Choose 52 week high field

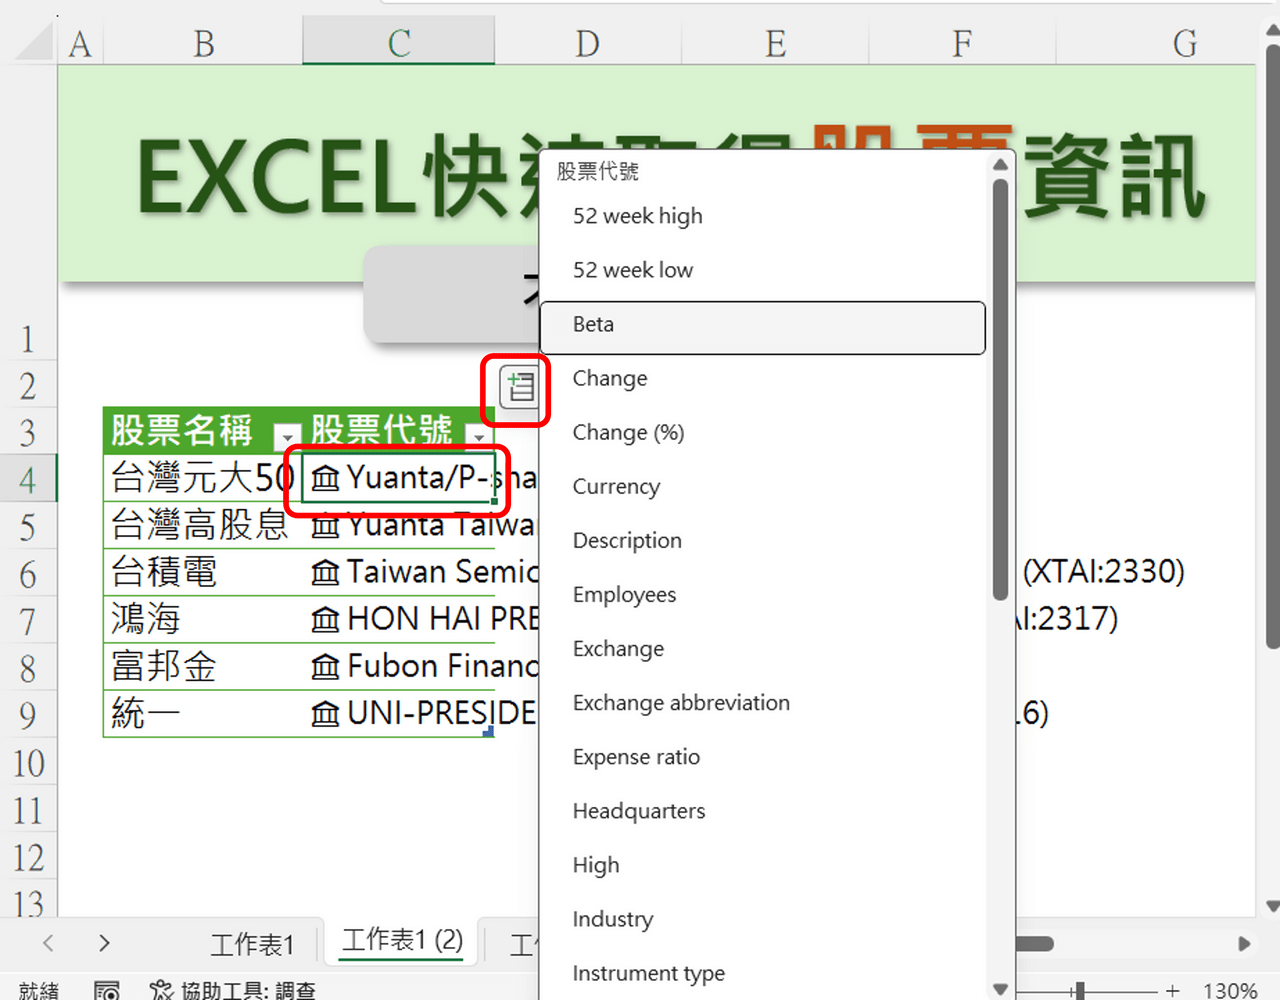[x=763, y=216]
